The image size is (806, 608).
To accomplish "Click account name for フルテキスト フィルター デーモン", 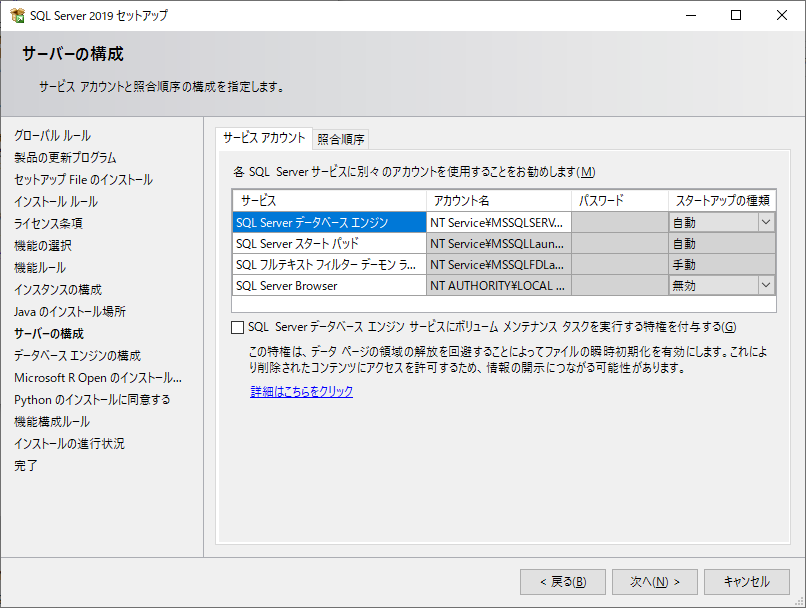I will tap(498, 265).
